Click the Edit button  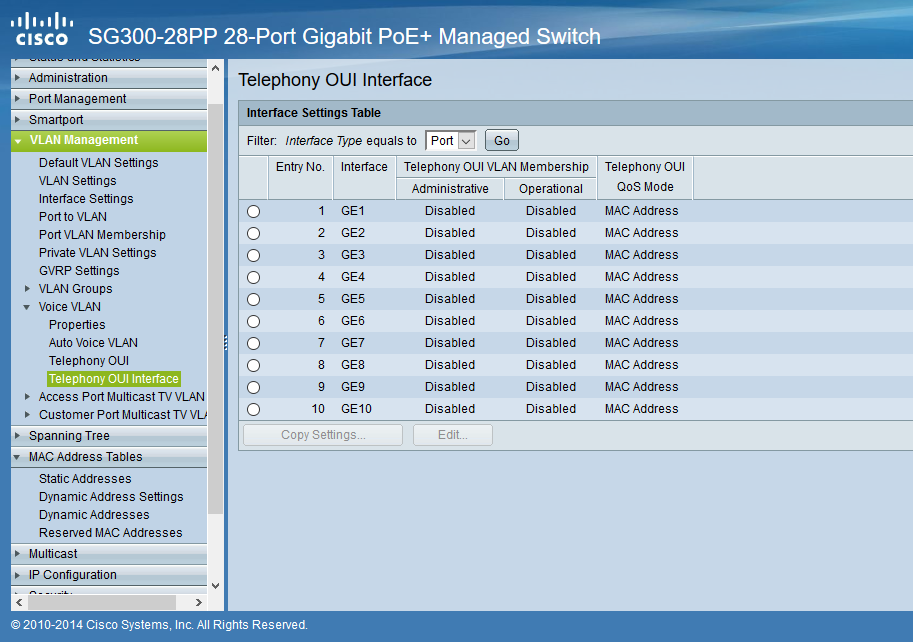(x=453, y=435)
